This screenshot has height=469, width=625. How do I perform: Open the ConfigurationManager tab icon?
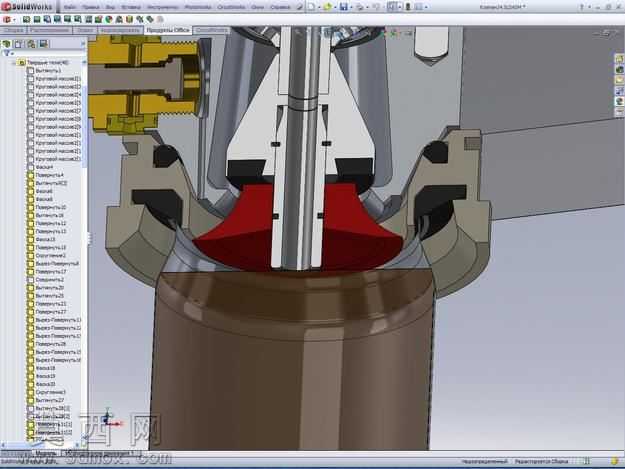(31, 43)
